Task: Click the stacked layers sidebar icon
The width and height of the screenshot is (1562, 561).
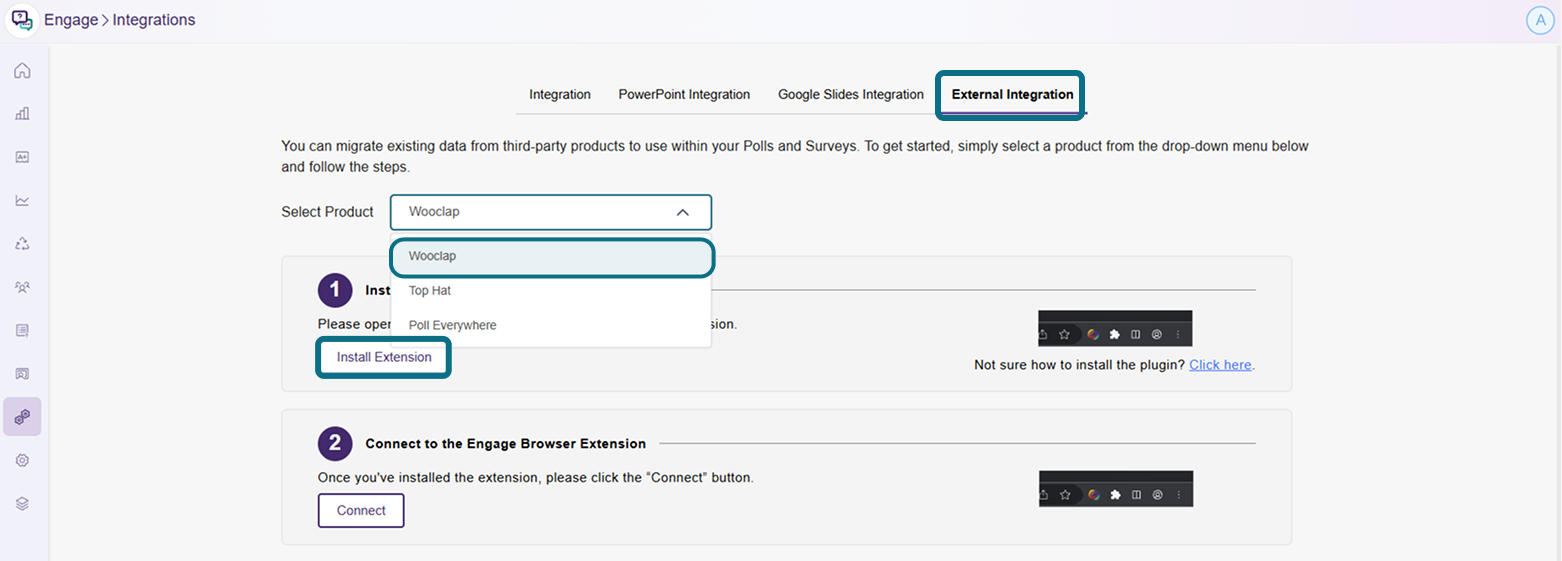Action: [x=22, y=503]
